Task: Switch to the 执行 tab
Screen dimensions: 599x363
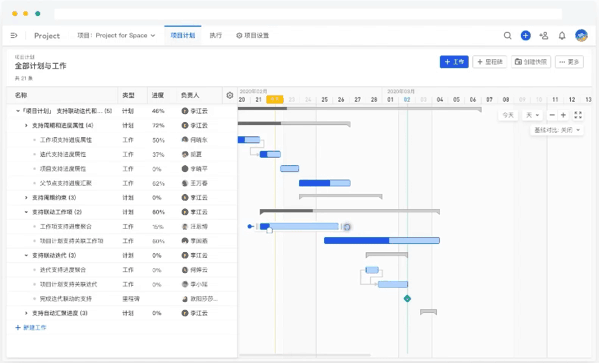Action: coord(216,36)
